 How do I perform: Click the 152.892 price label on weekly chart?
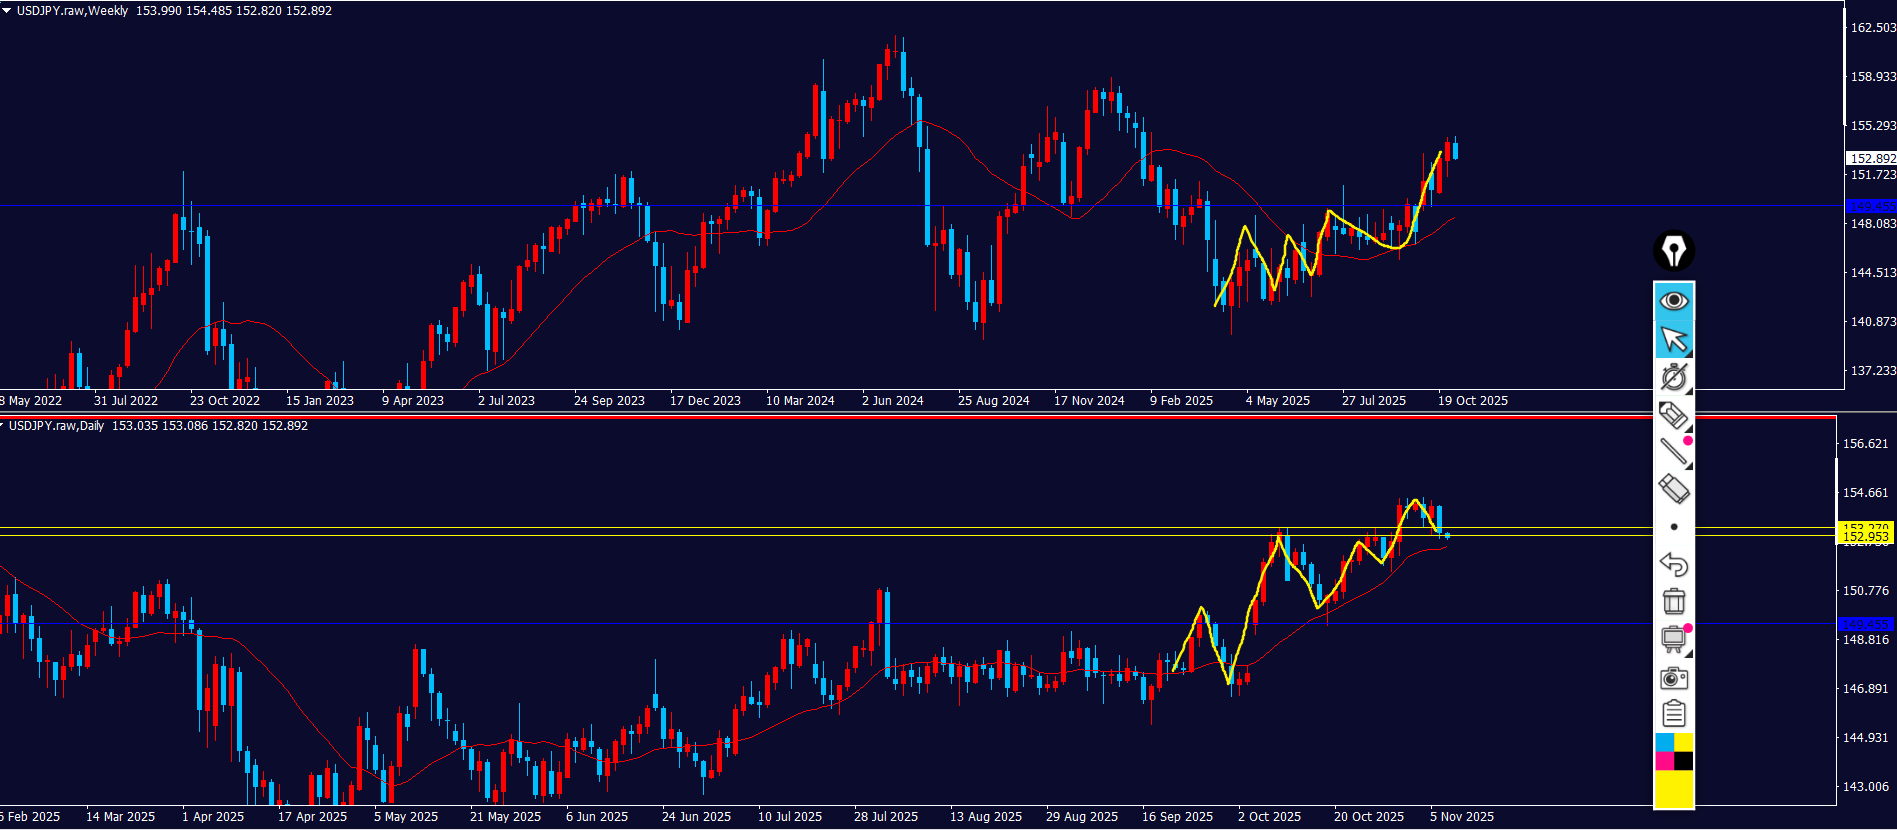point(1870,158)
